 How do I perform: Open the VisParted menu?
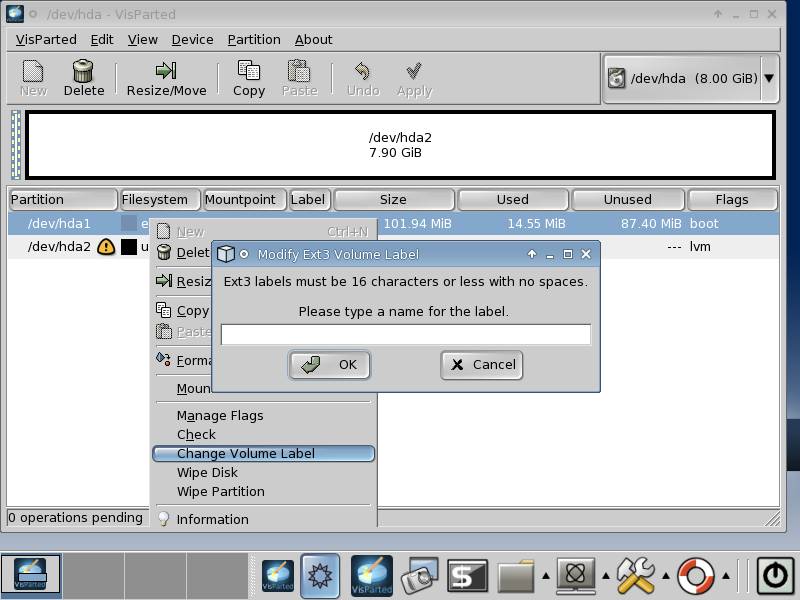[46, 40]
